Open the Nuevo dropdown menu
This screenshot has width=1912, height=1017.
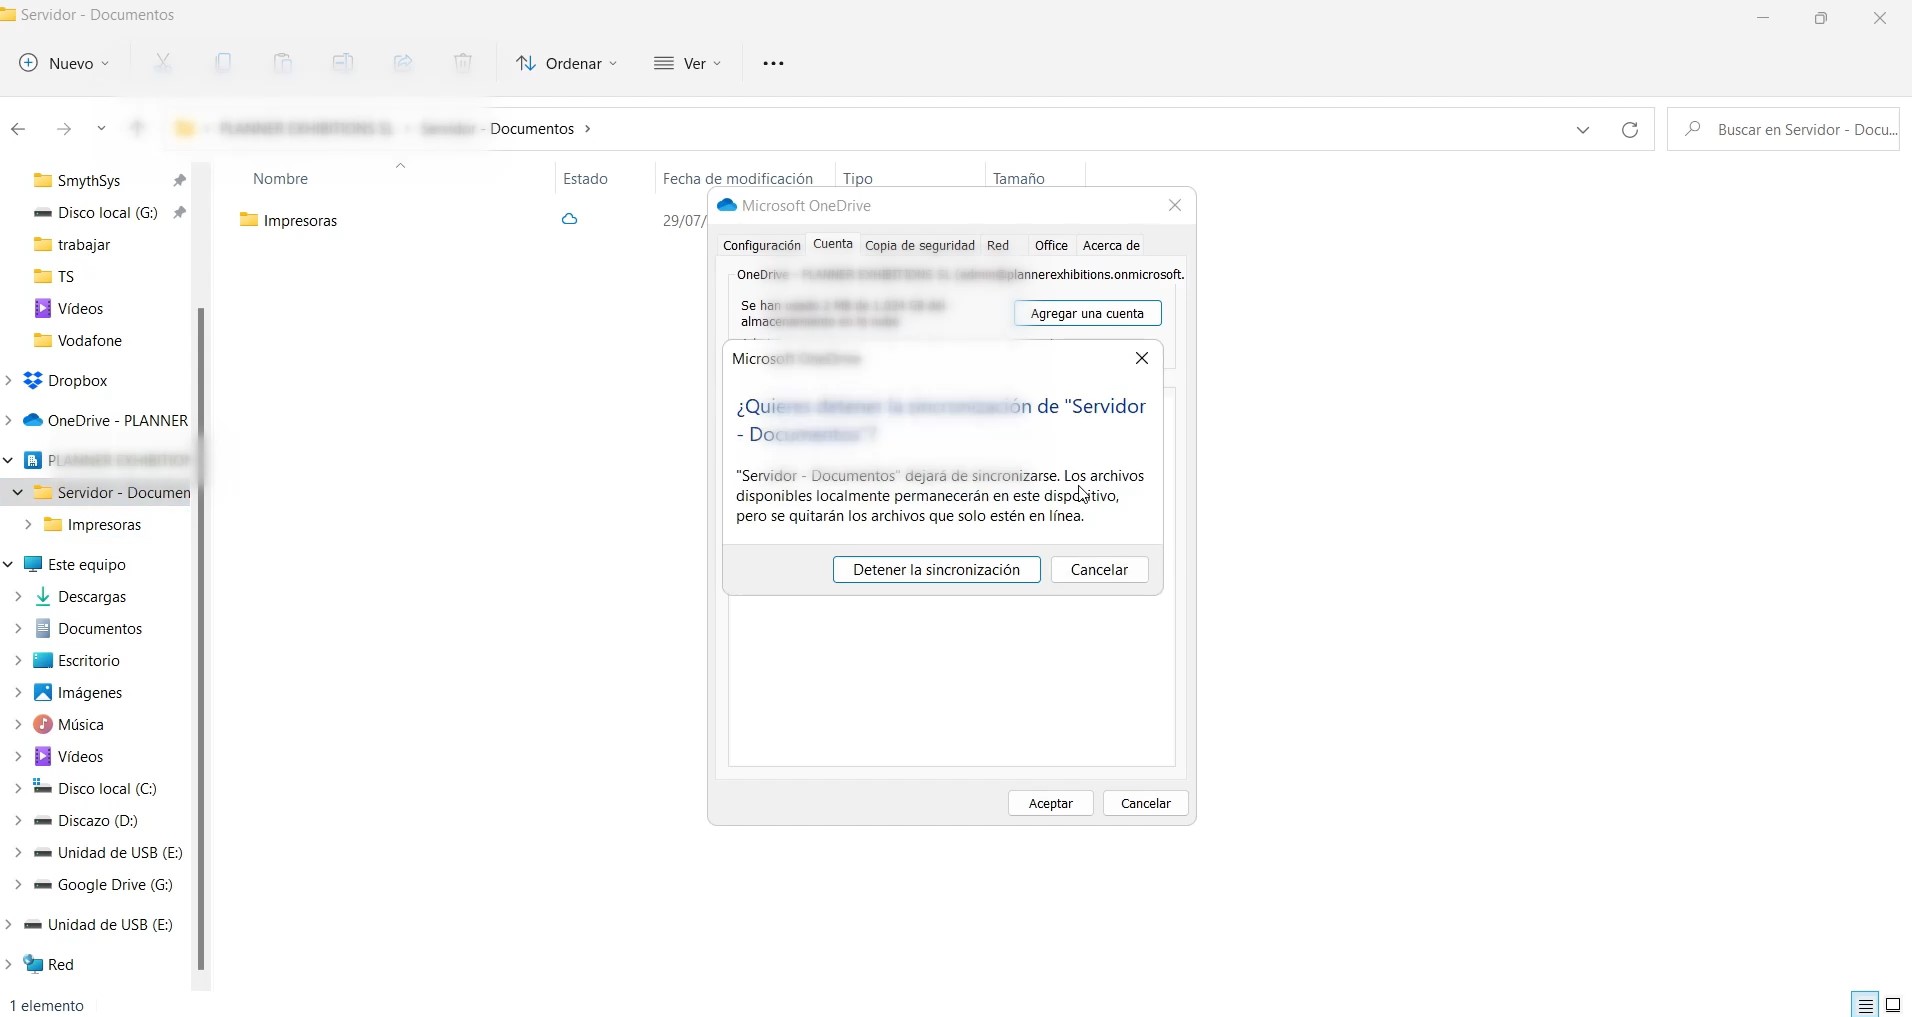tap(64, 63)
